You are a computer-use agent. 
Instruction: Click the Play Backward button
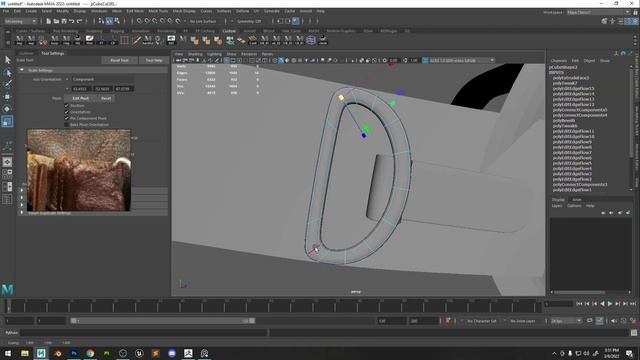pos(602,304)
